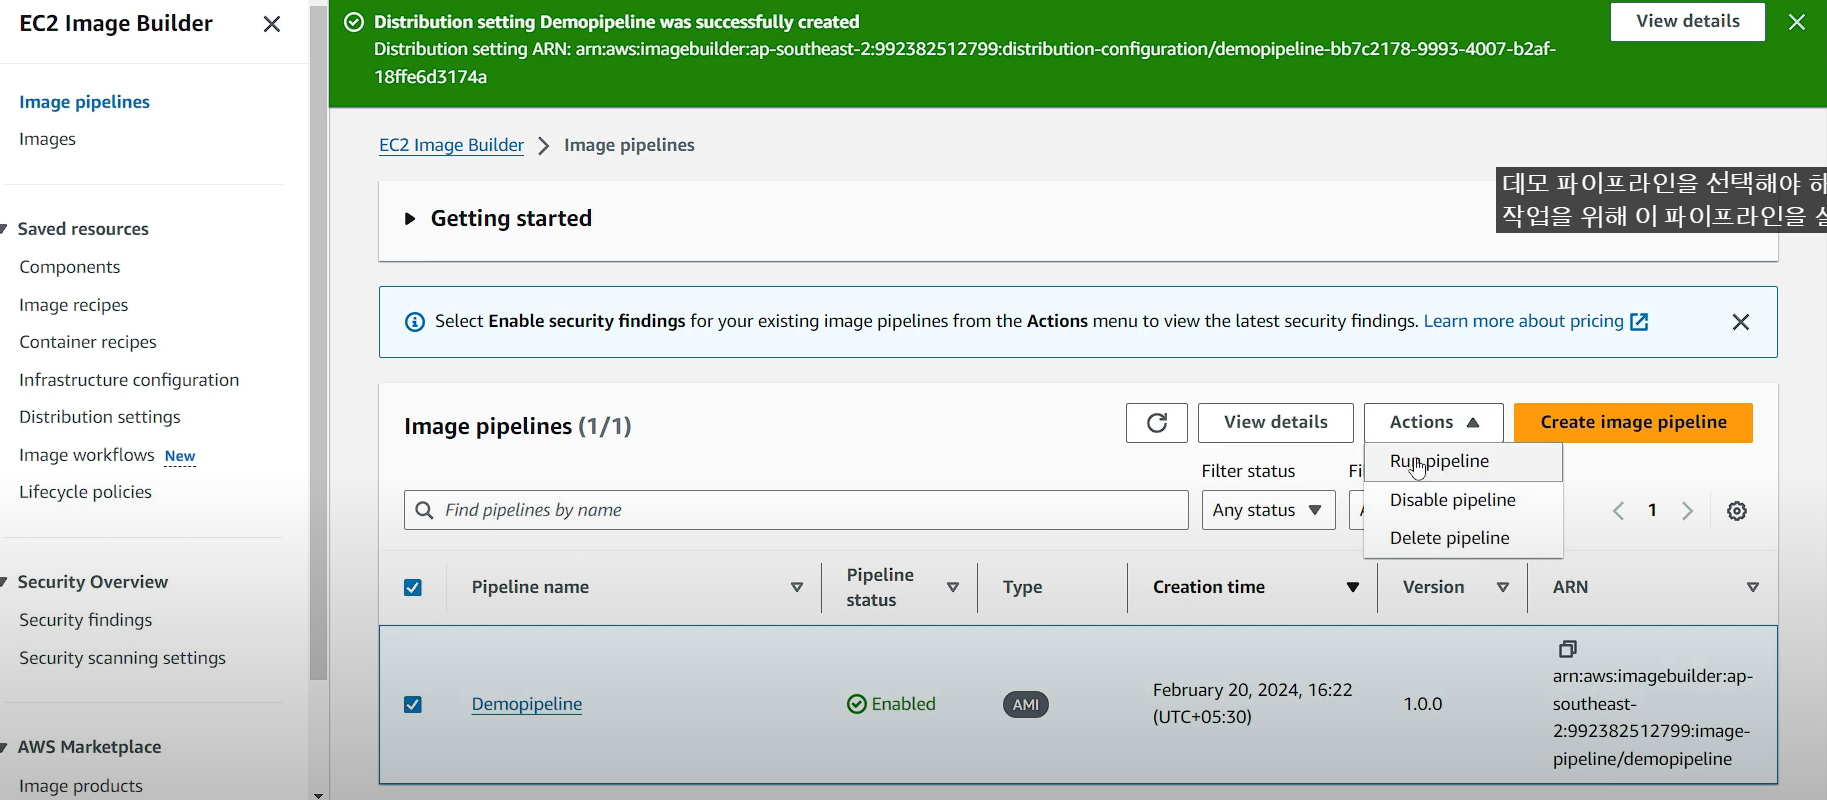Close the EC2 Image Builder sidebar
The width and height of the screenshot is (1827, 800).
[272, 24]
